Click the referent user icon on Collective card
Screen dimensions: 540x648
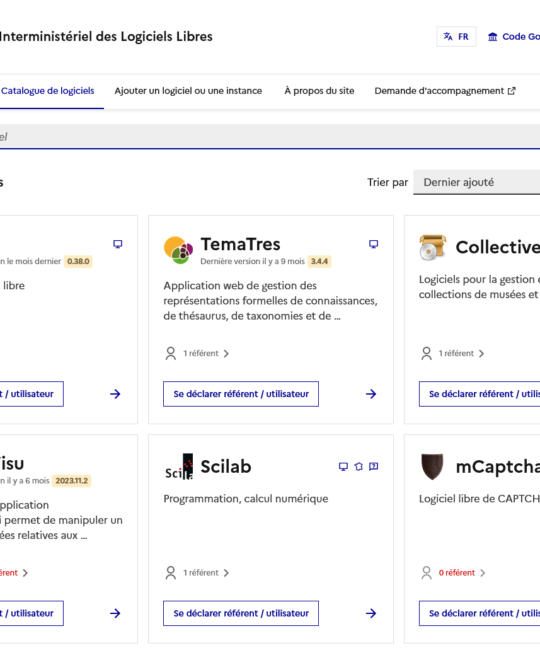tap(426, 353)
